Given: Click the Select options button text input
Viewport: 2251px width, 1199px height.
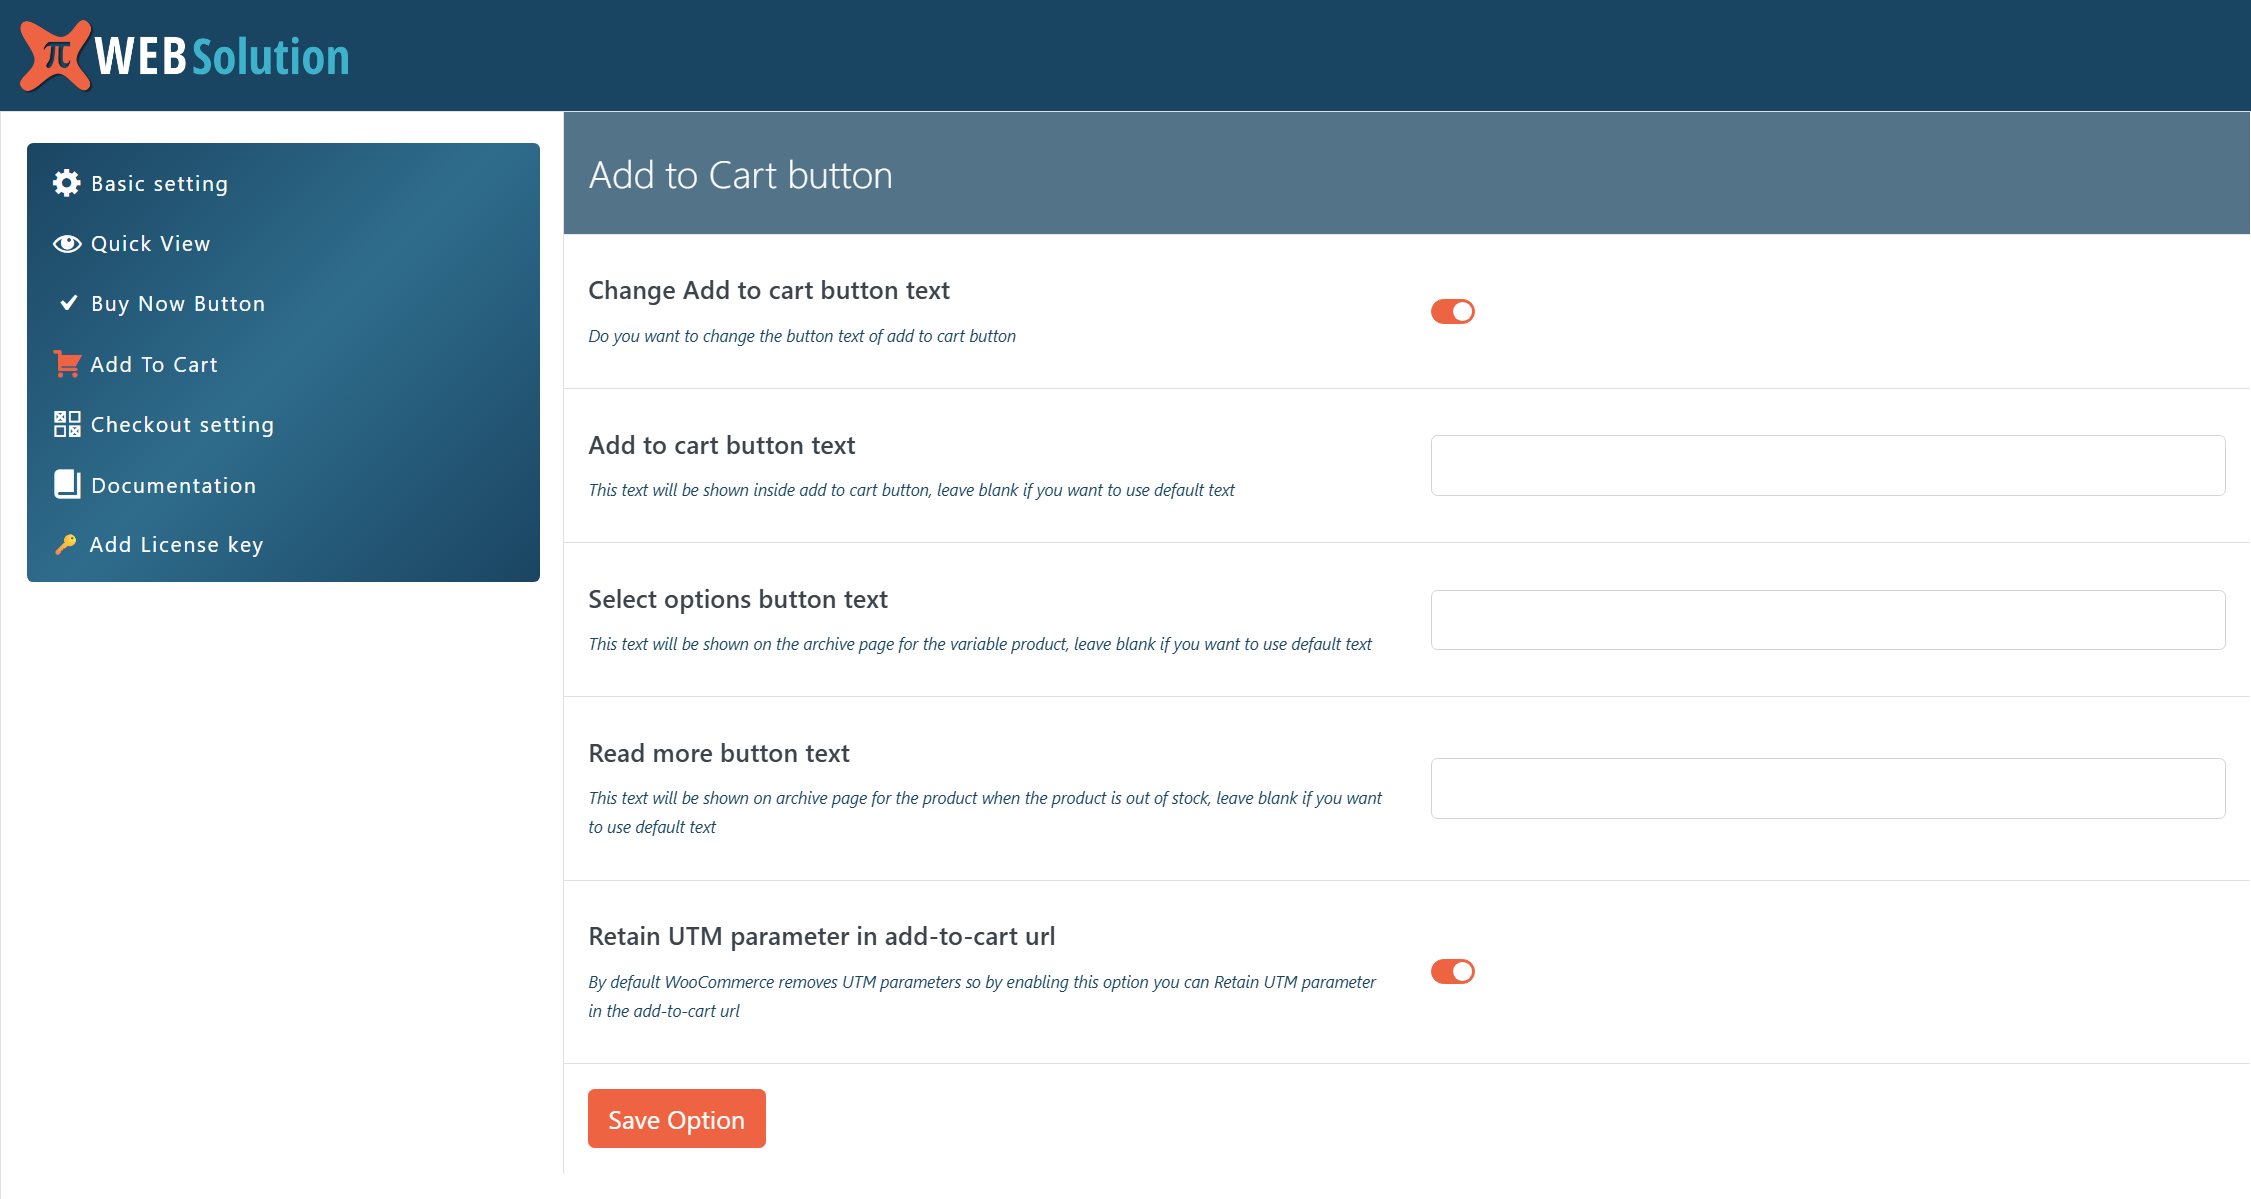Looking at the screenshot, I should point(1827,620).
